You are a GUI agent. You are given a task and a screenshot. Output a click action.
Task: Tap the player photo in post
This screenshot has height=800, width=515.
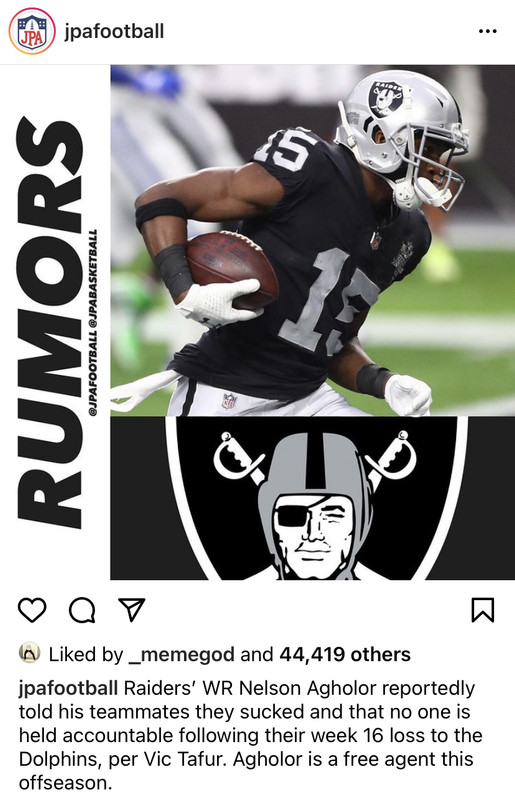point(312,240)
